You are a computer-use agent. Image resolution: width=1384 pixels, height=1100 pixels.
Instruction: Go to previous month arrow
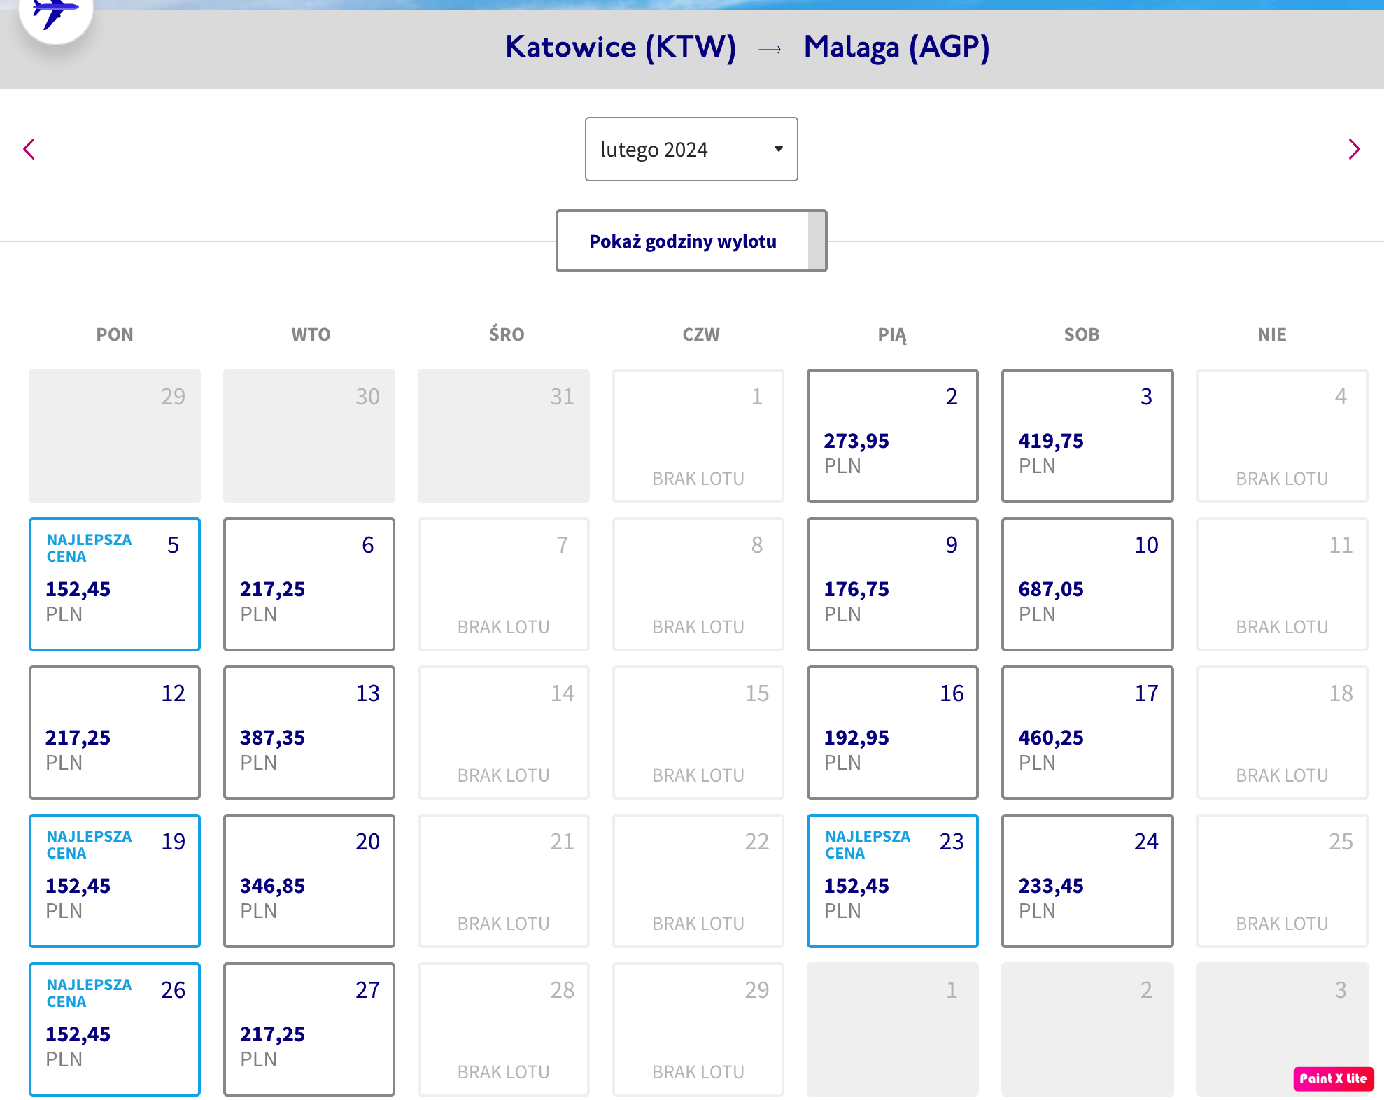pyautogui.click(x=29, y=149)
